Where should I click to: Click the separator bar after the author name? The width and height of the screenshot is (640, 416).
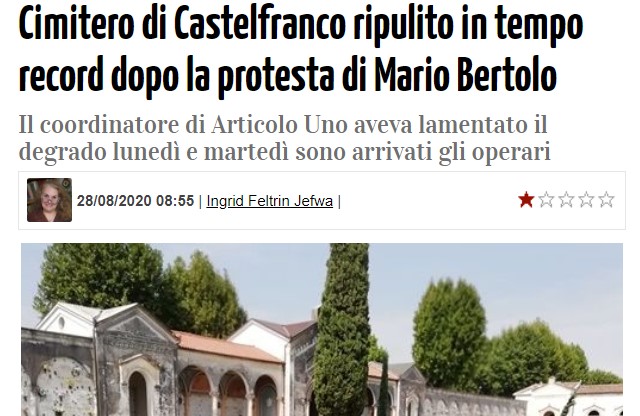click(339, 201)
